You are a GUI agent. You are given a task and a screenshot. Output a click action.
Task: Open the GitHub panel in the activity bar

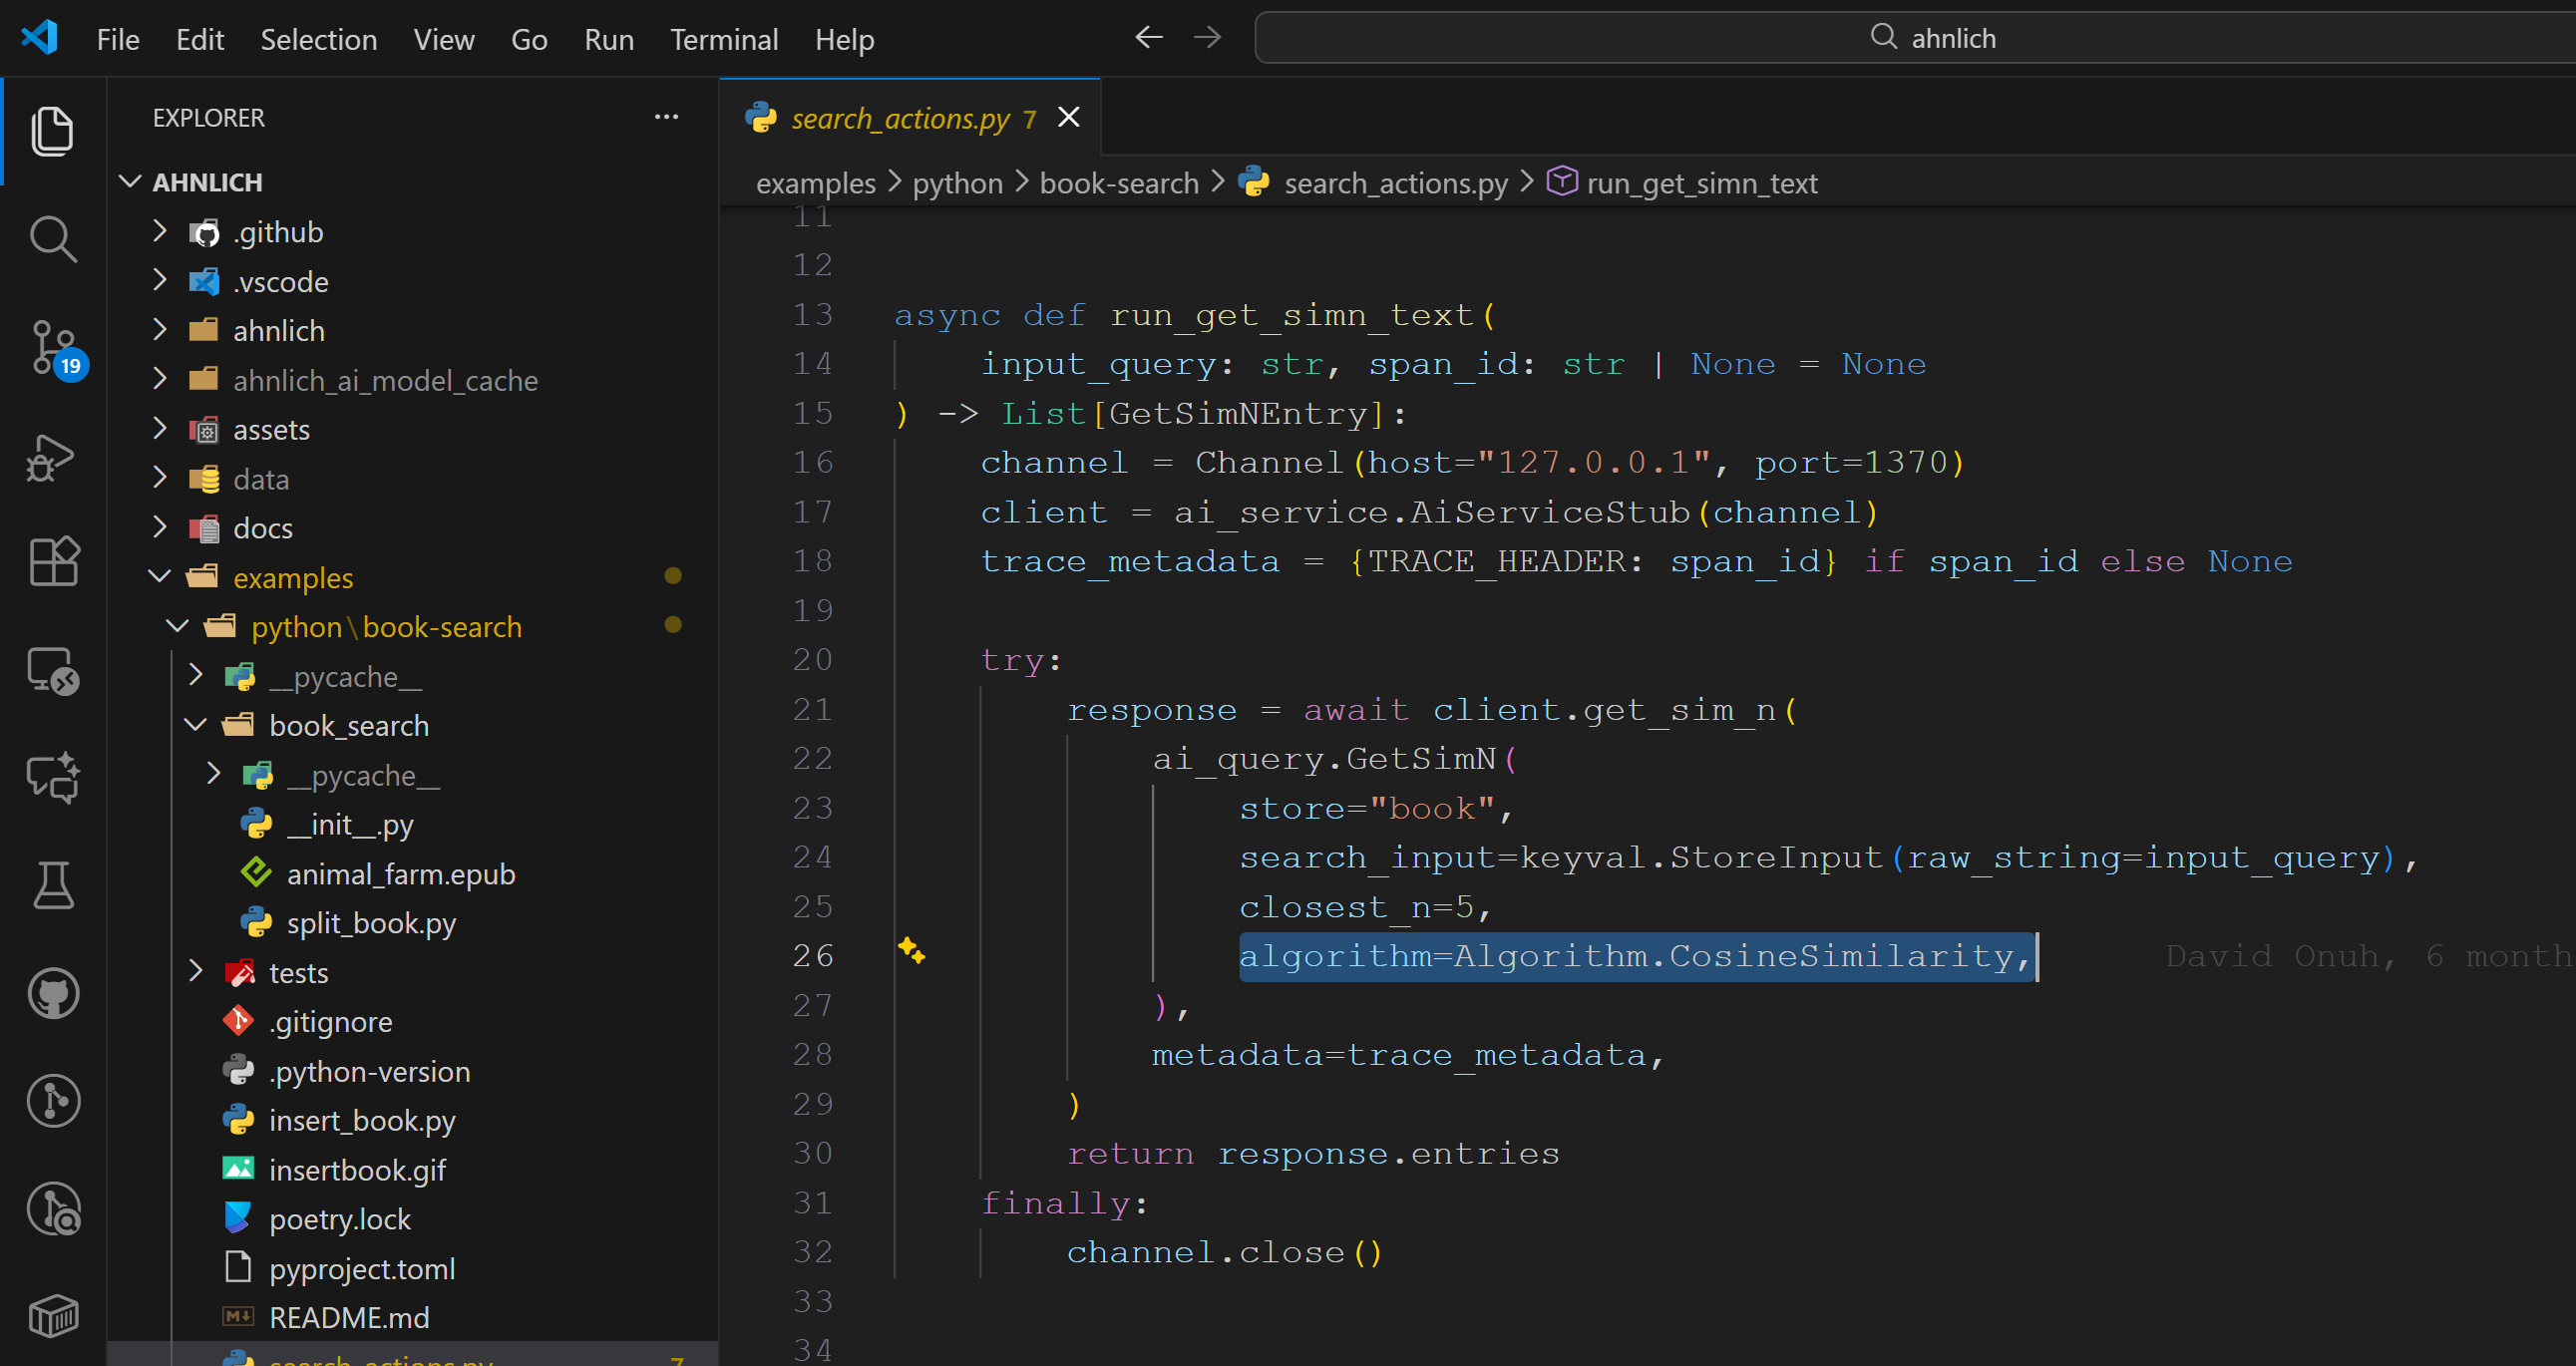tap(52, 993)
